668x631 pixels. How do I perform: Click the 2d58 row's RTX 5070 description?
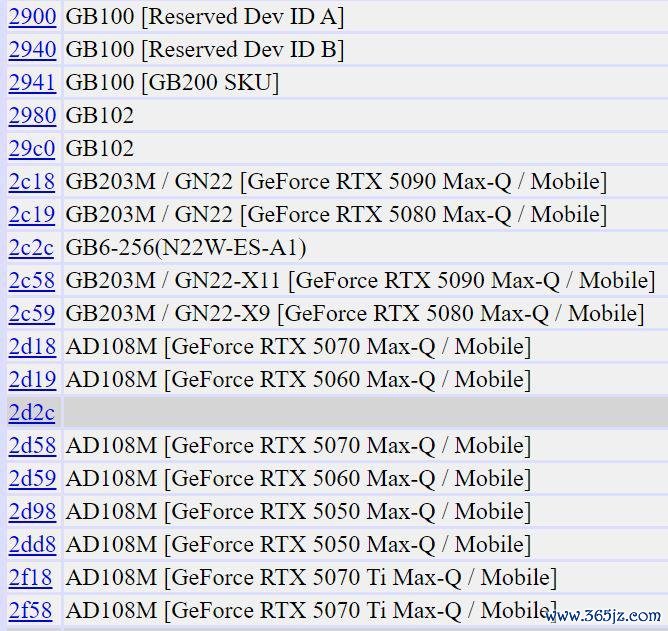pyautogui.click(x=299, y=446)
